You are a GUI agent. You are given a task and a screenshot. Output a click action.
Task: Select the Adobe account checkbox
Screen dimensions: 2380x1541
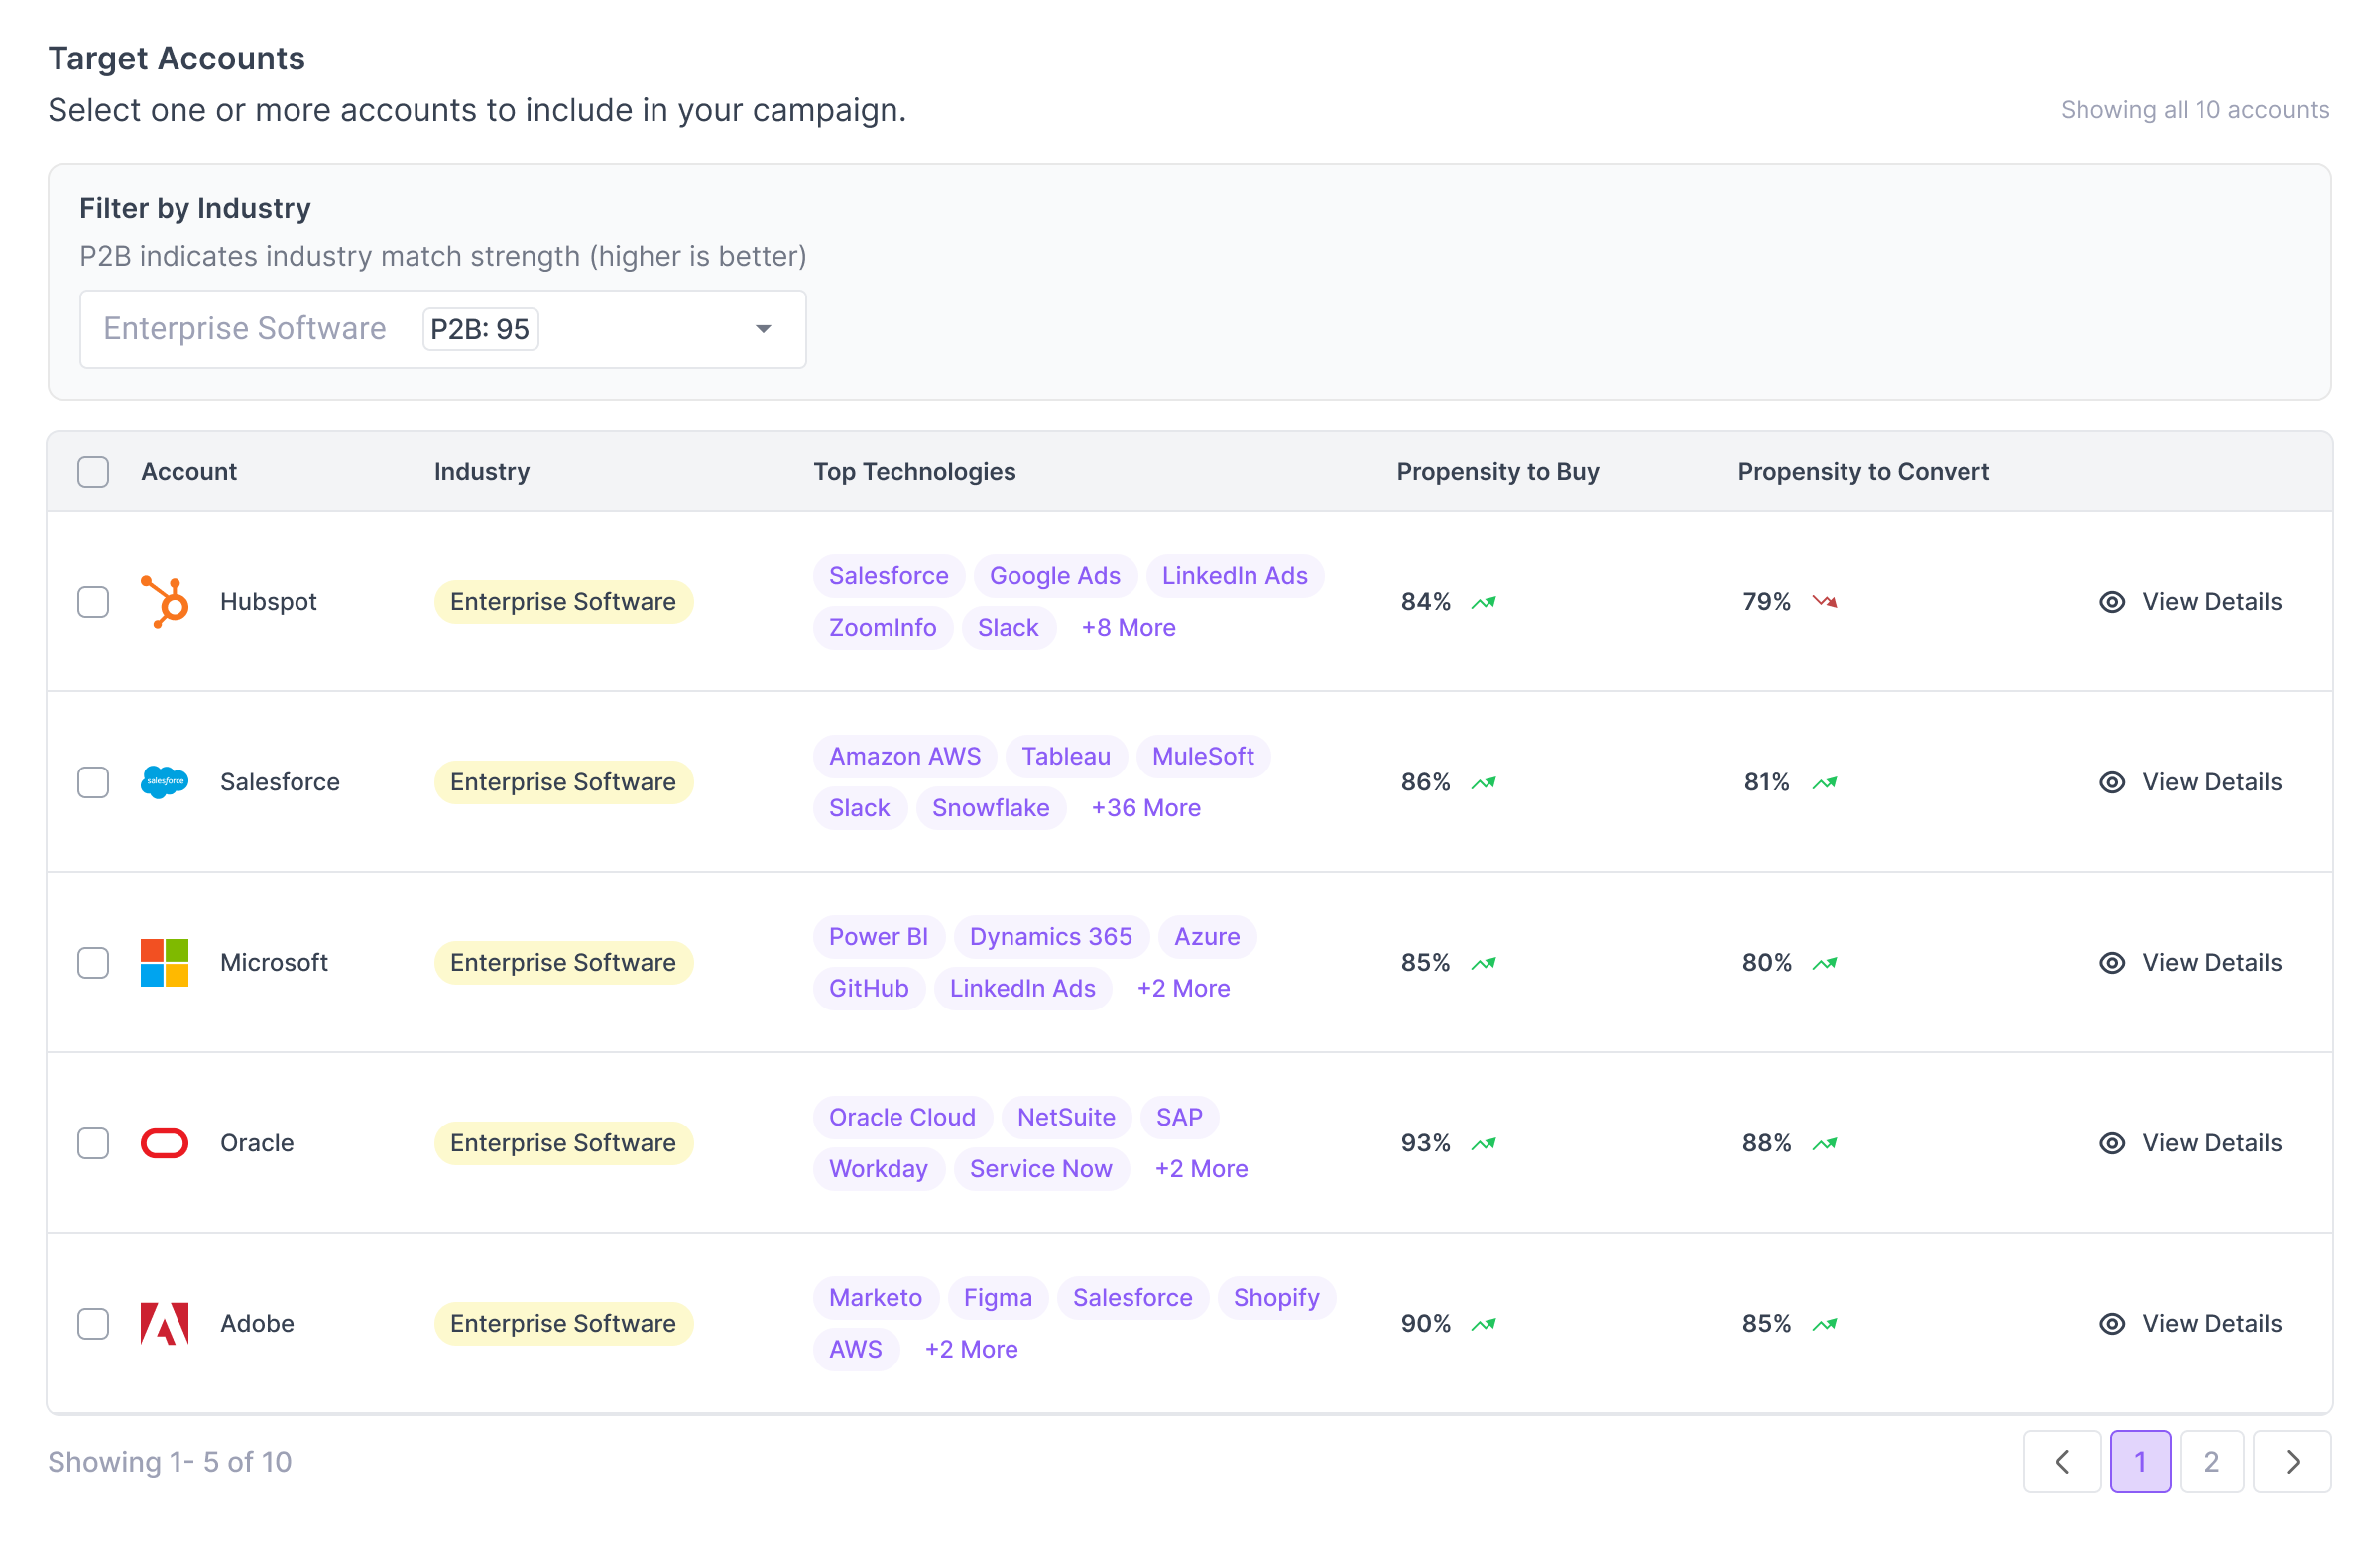(94, 1323)
